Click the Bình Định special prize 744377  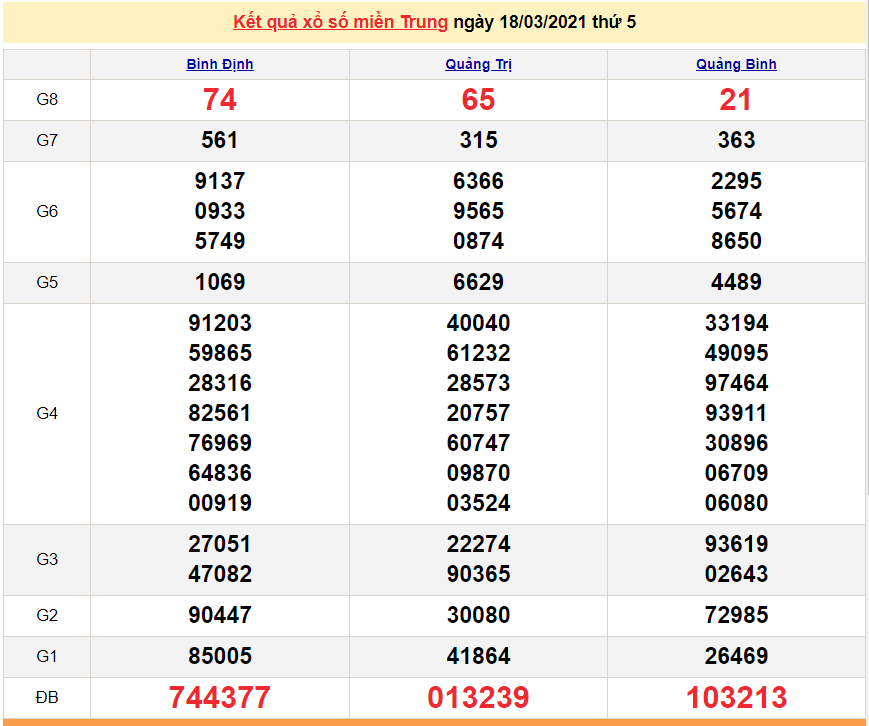(x=220, y=697)
